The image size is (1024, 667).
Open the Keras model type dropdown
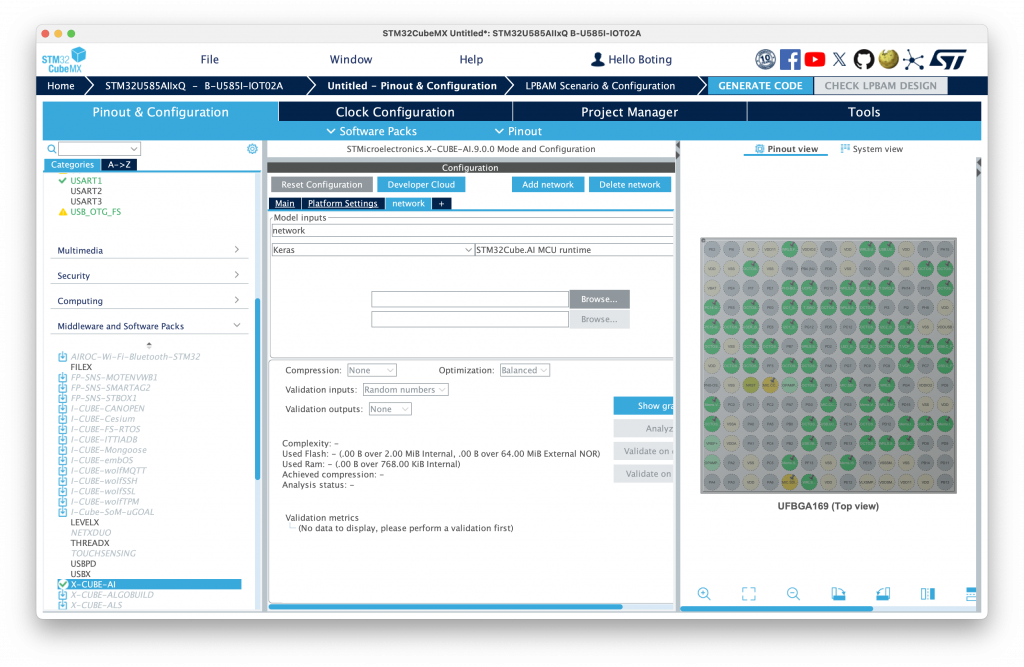(372, 250)
